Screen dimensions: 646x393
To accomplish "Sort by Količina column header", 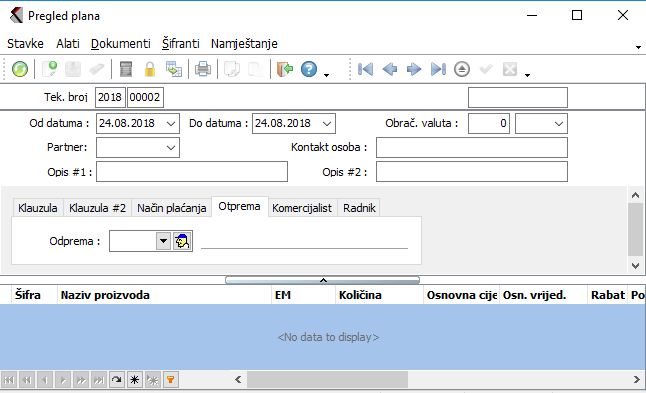I will 379,295.
